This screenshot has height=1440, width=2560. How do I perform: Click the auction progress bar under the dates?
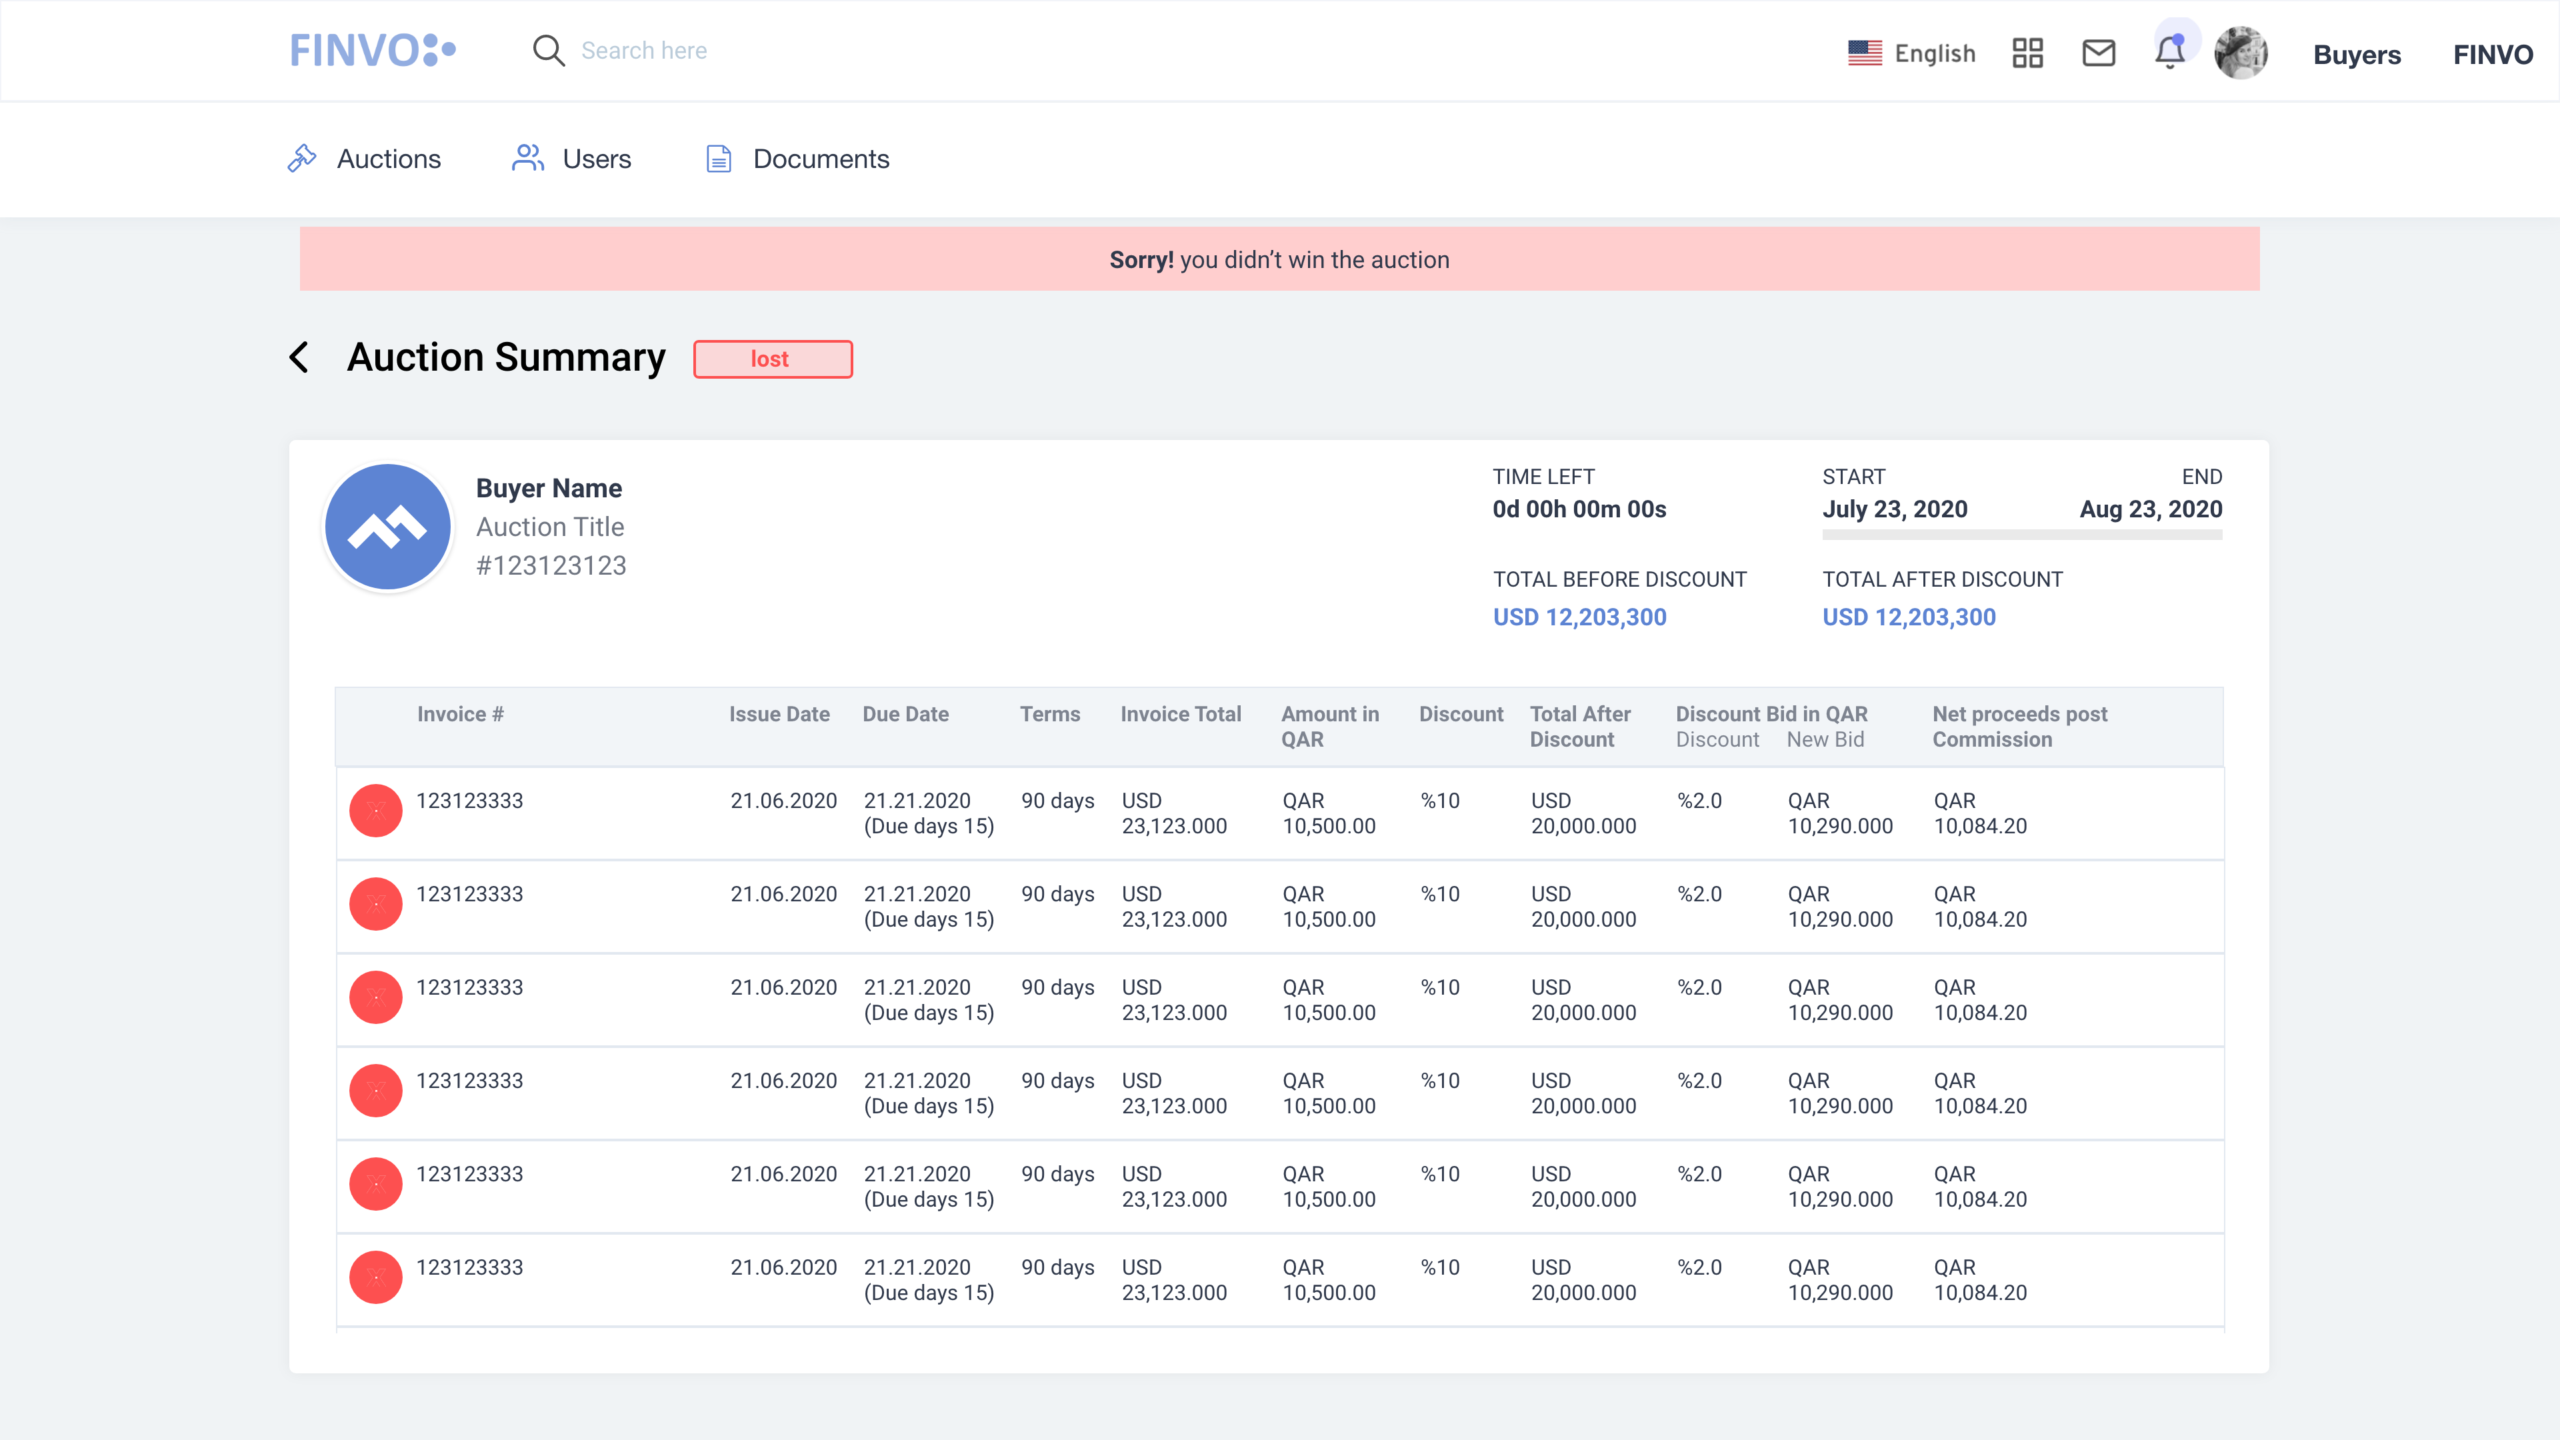2022,536
